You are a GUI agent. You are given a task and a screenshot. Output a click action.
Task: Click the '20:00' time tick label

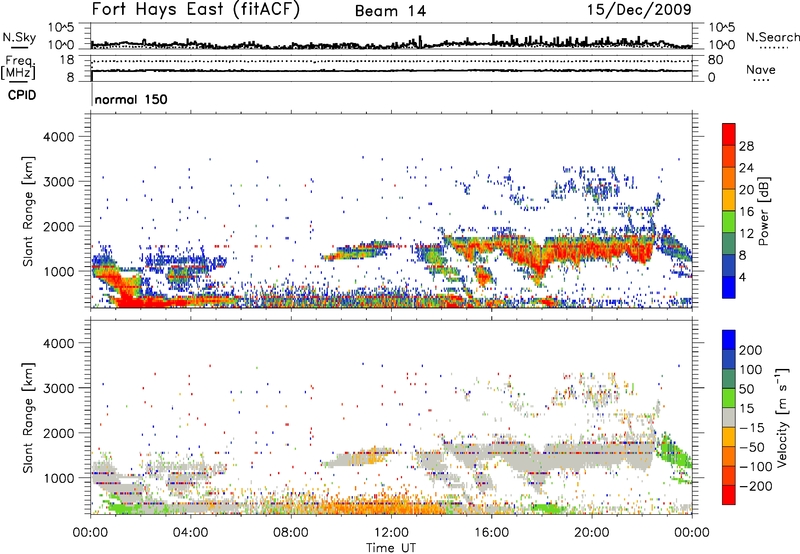click(x=592, y=533)
